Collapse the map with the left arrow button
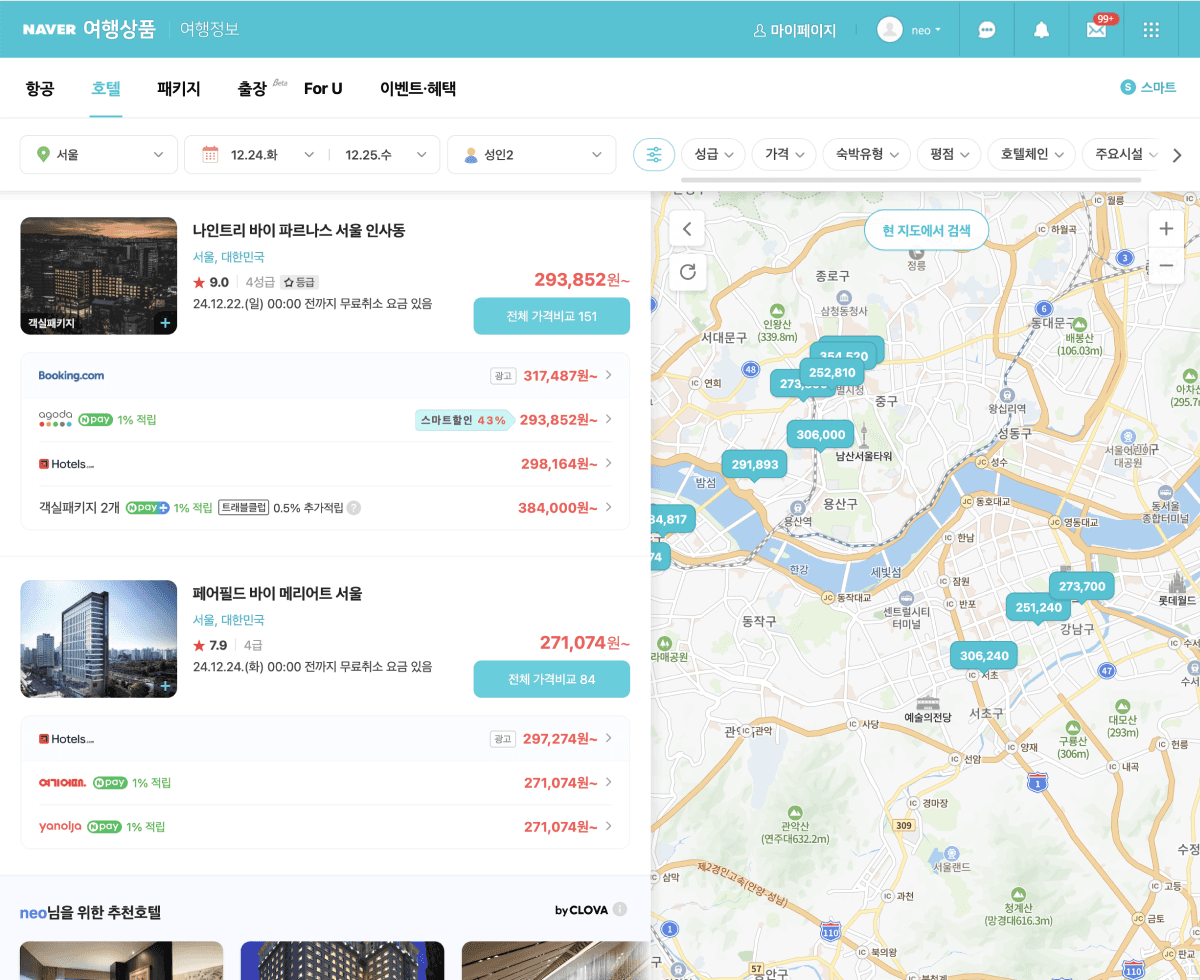The image size is (1200, 980). click(686, 229)
